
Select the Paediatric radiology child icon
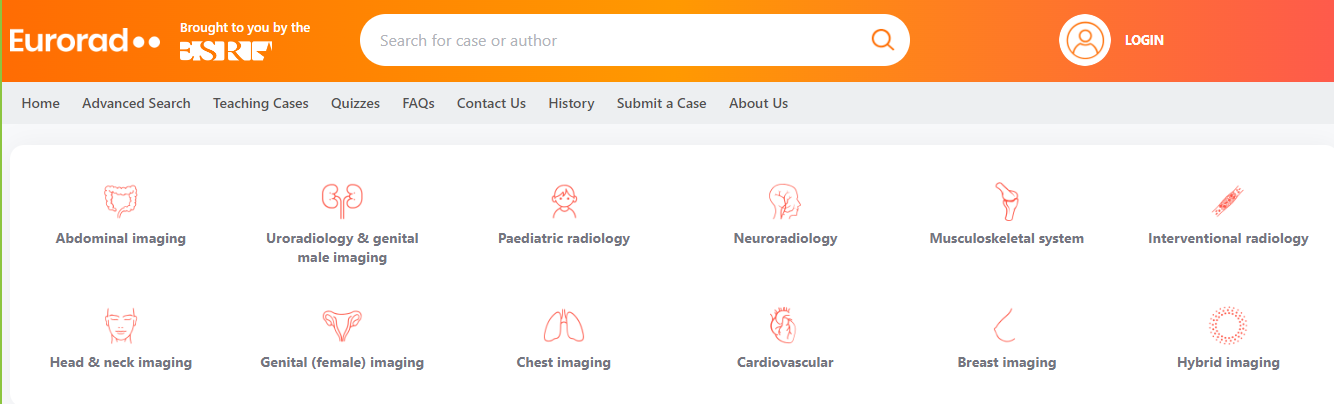tap(564, 201)
